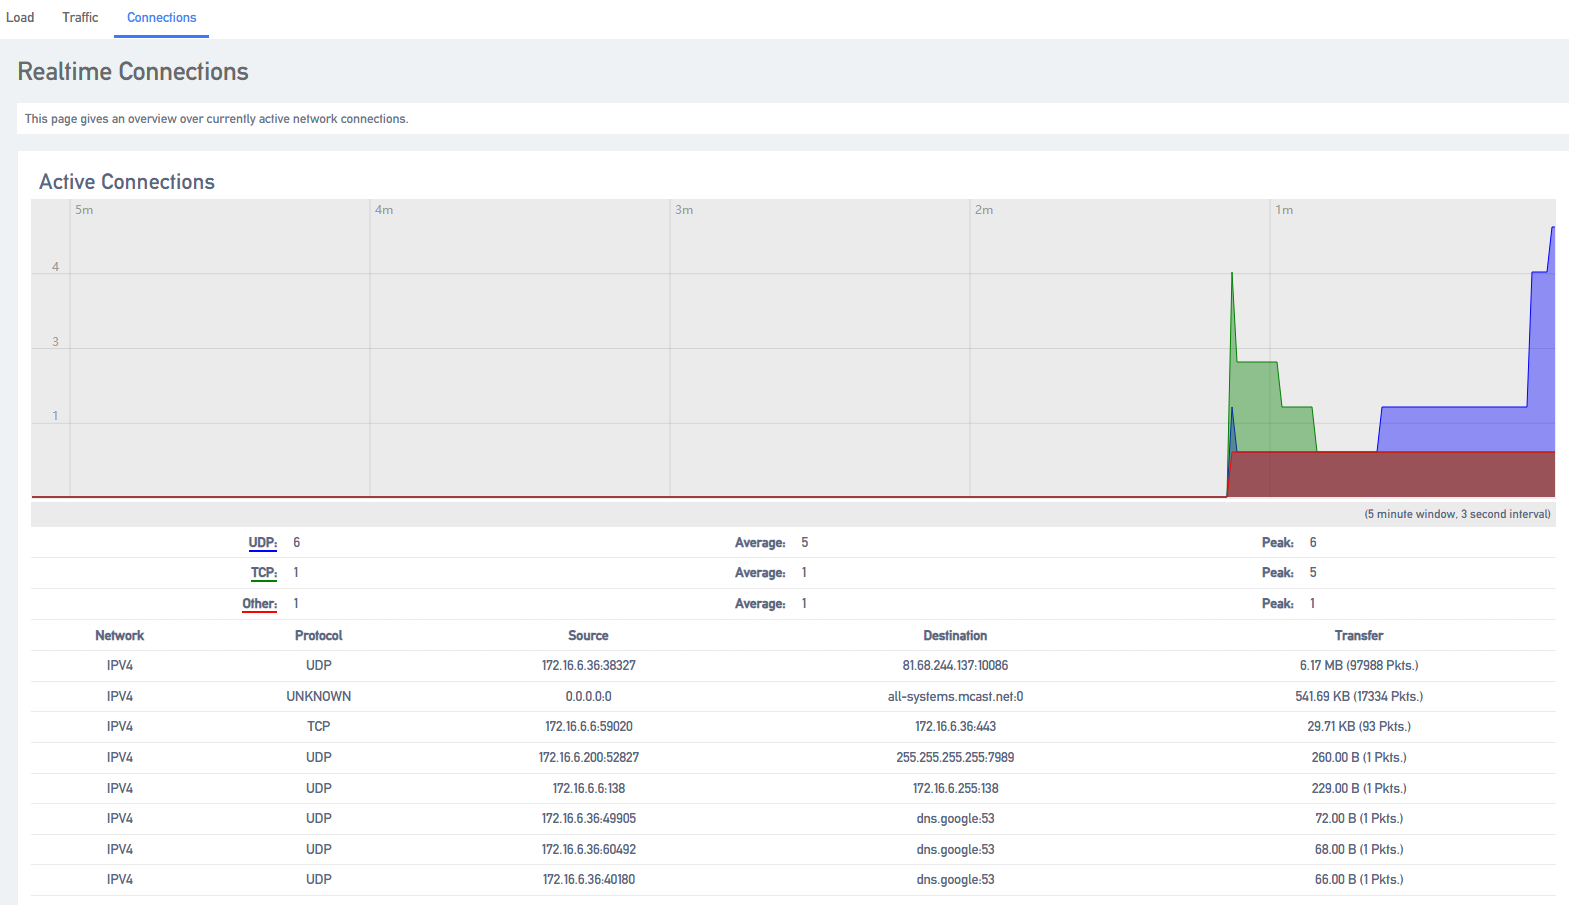
Task: Click the Transfer column header
Action: pyautogui.click(x=1359, y=636)
